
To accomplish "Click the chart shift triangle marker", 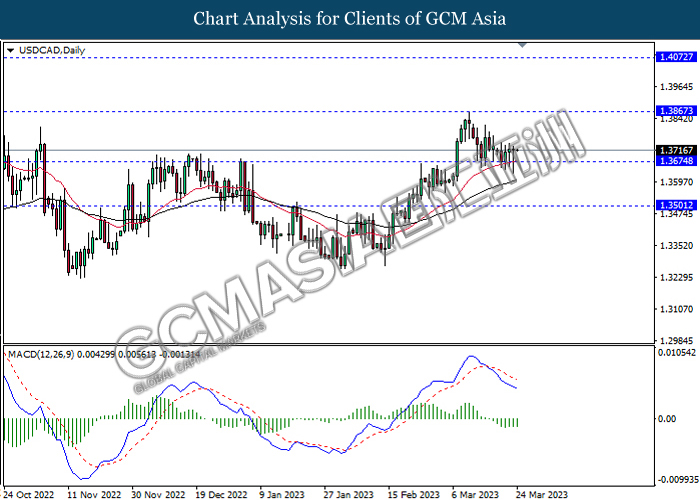I will tap(522, 45).
